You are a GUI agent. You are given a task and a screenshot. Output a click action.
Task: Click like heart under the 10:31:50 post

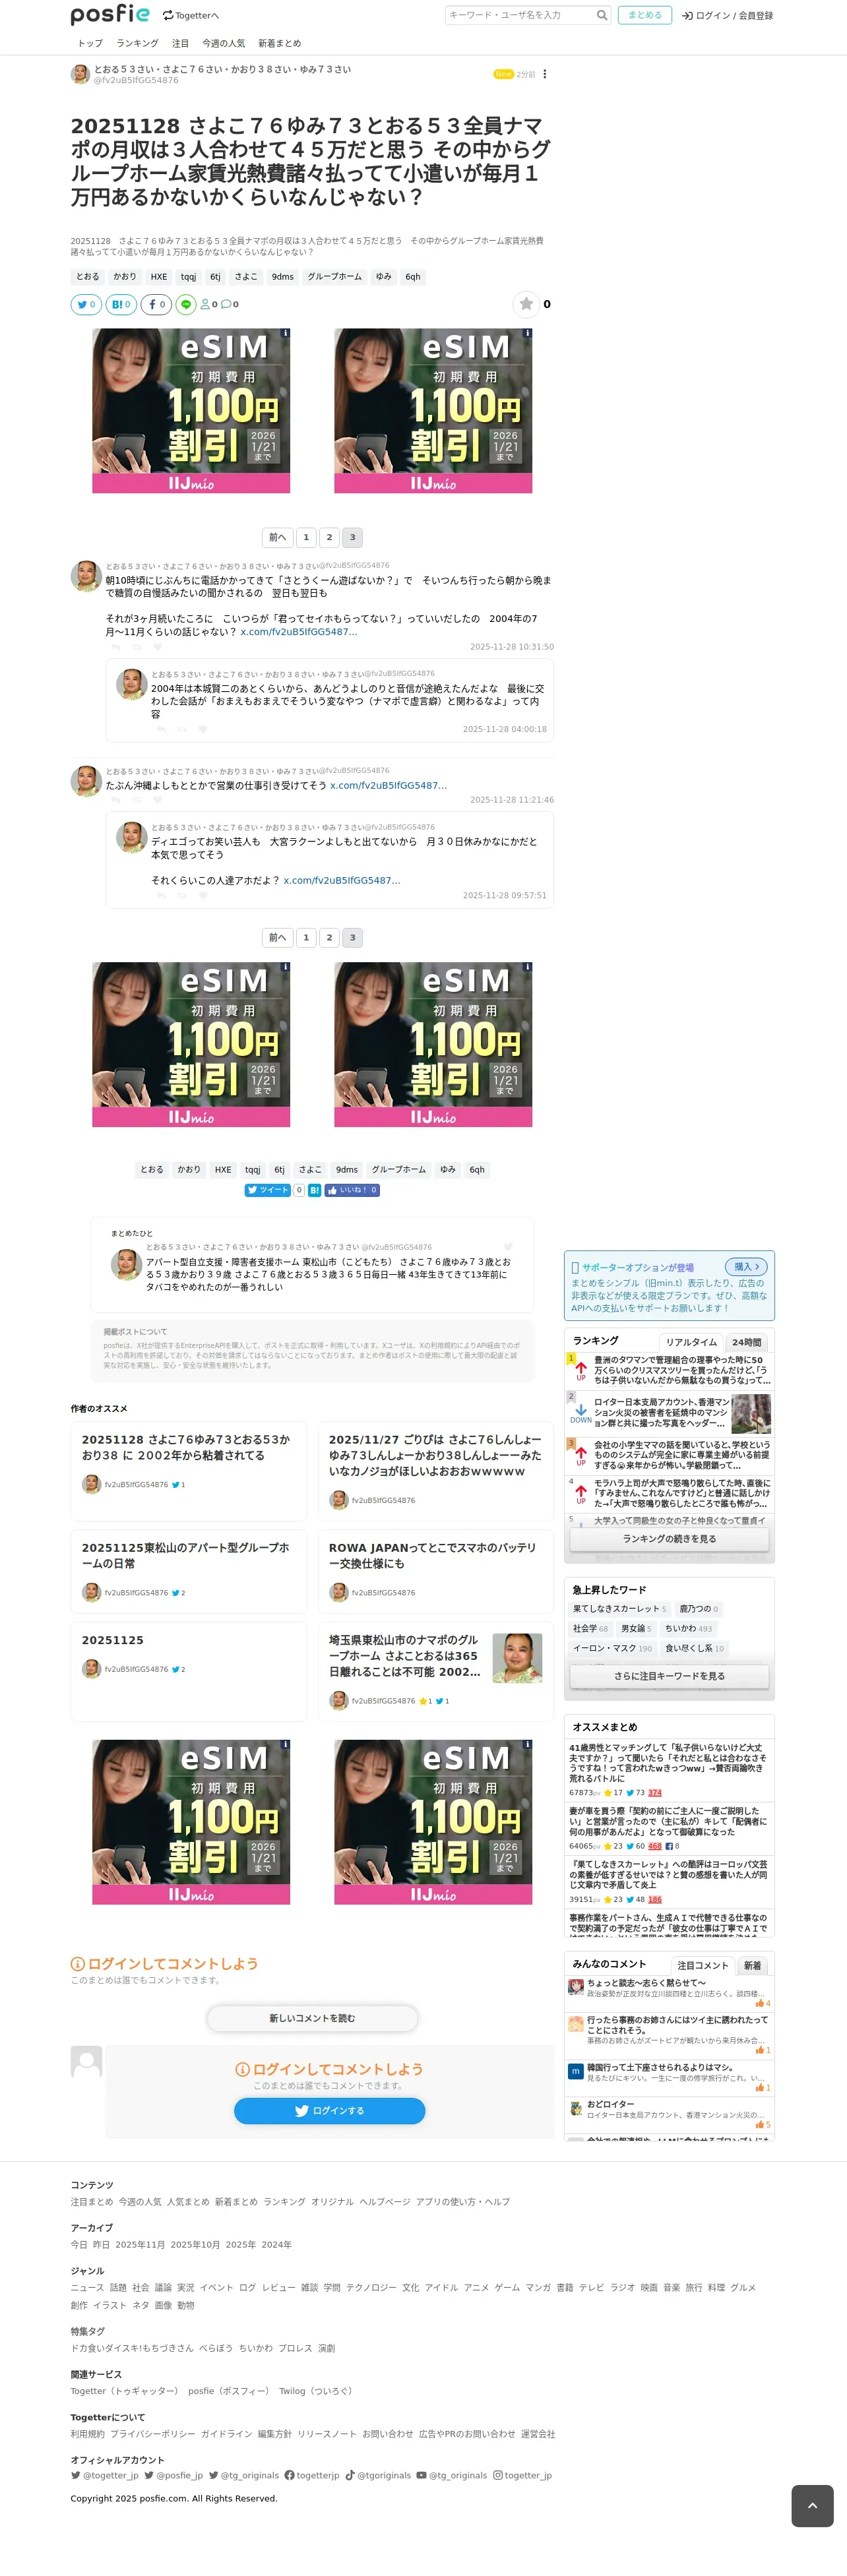coord(157,647)
